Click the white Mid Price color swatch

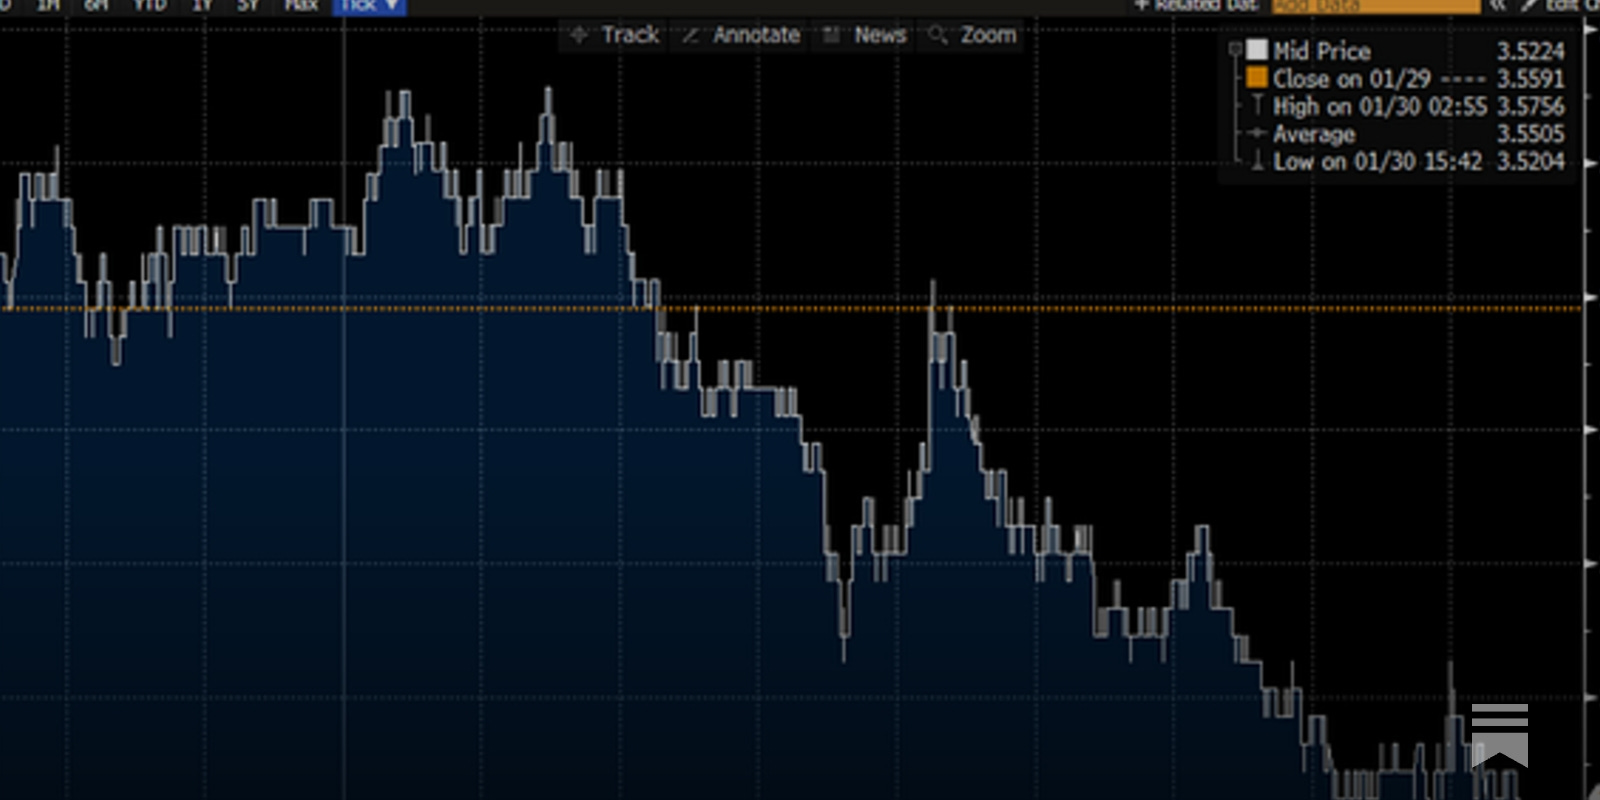click(1257, 50)
